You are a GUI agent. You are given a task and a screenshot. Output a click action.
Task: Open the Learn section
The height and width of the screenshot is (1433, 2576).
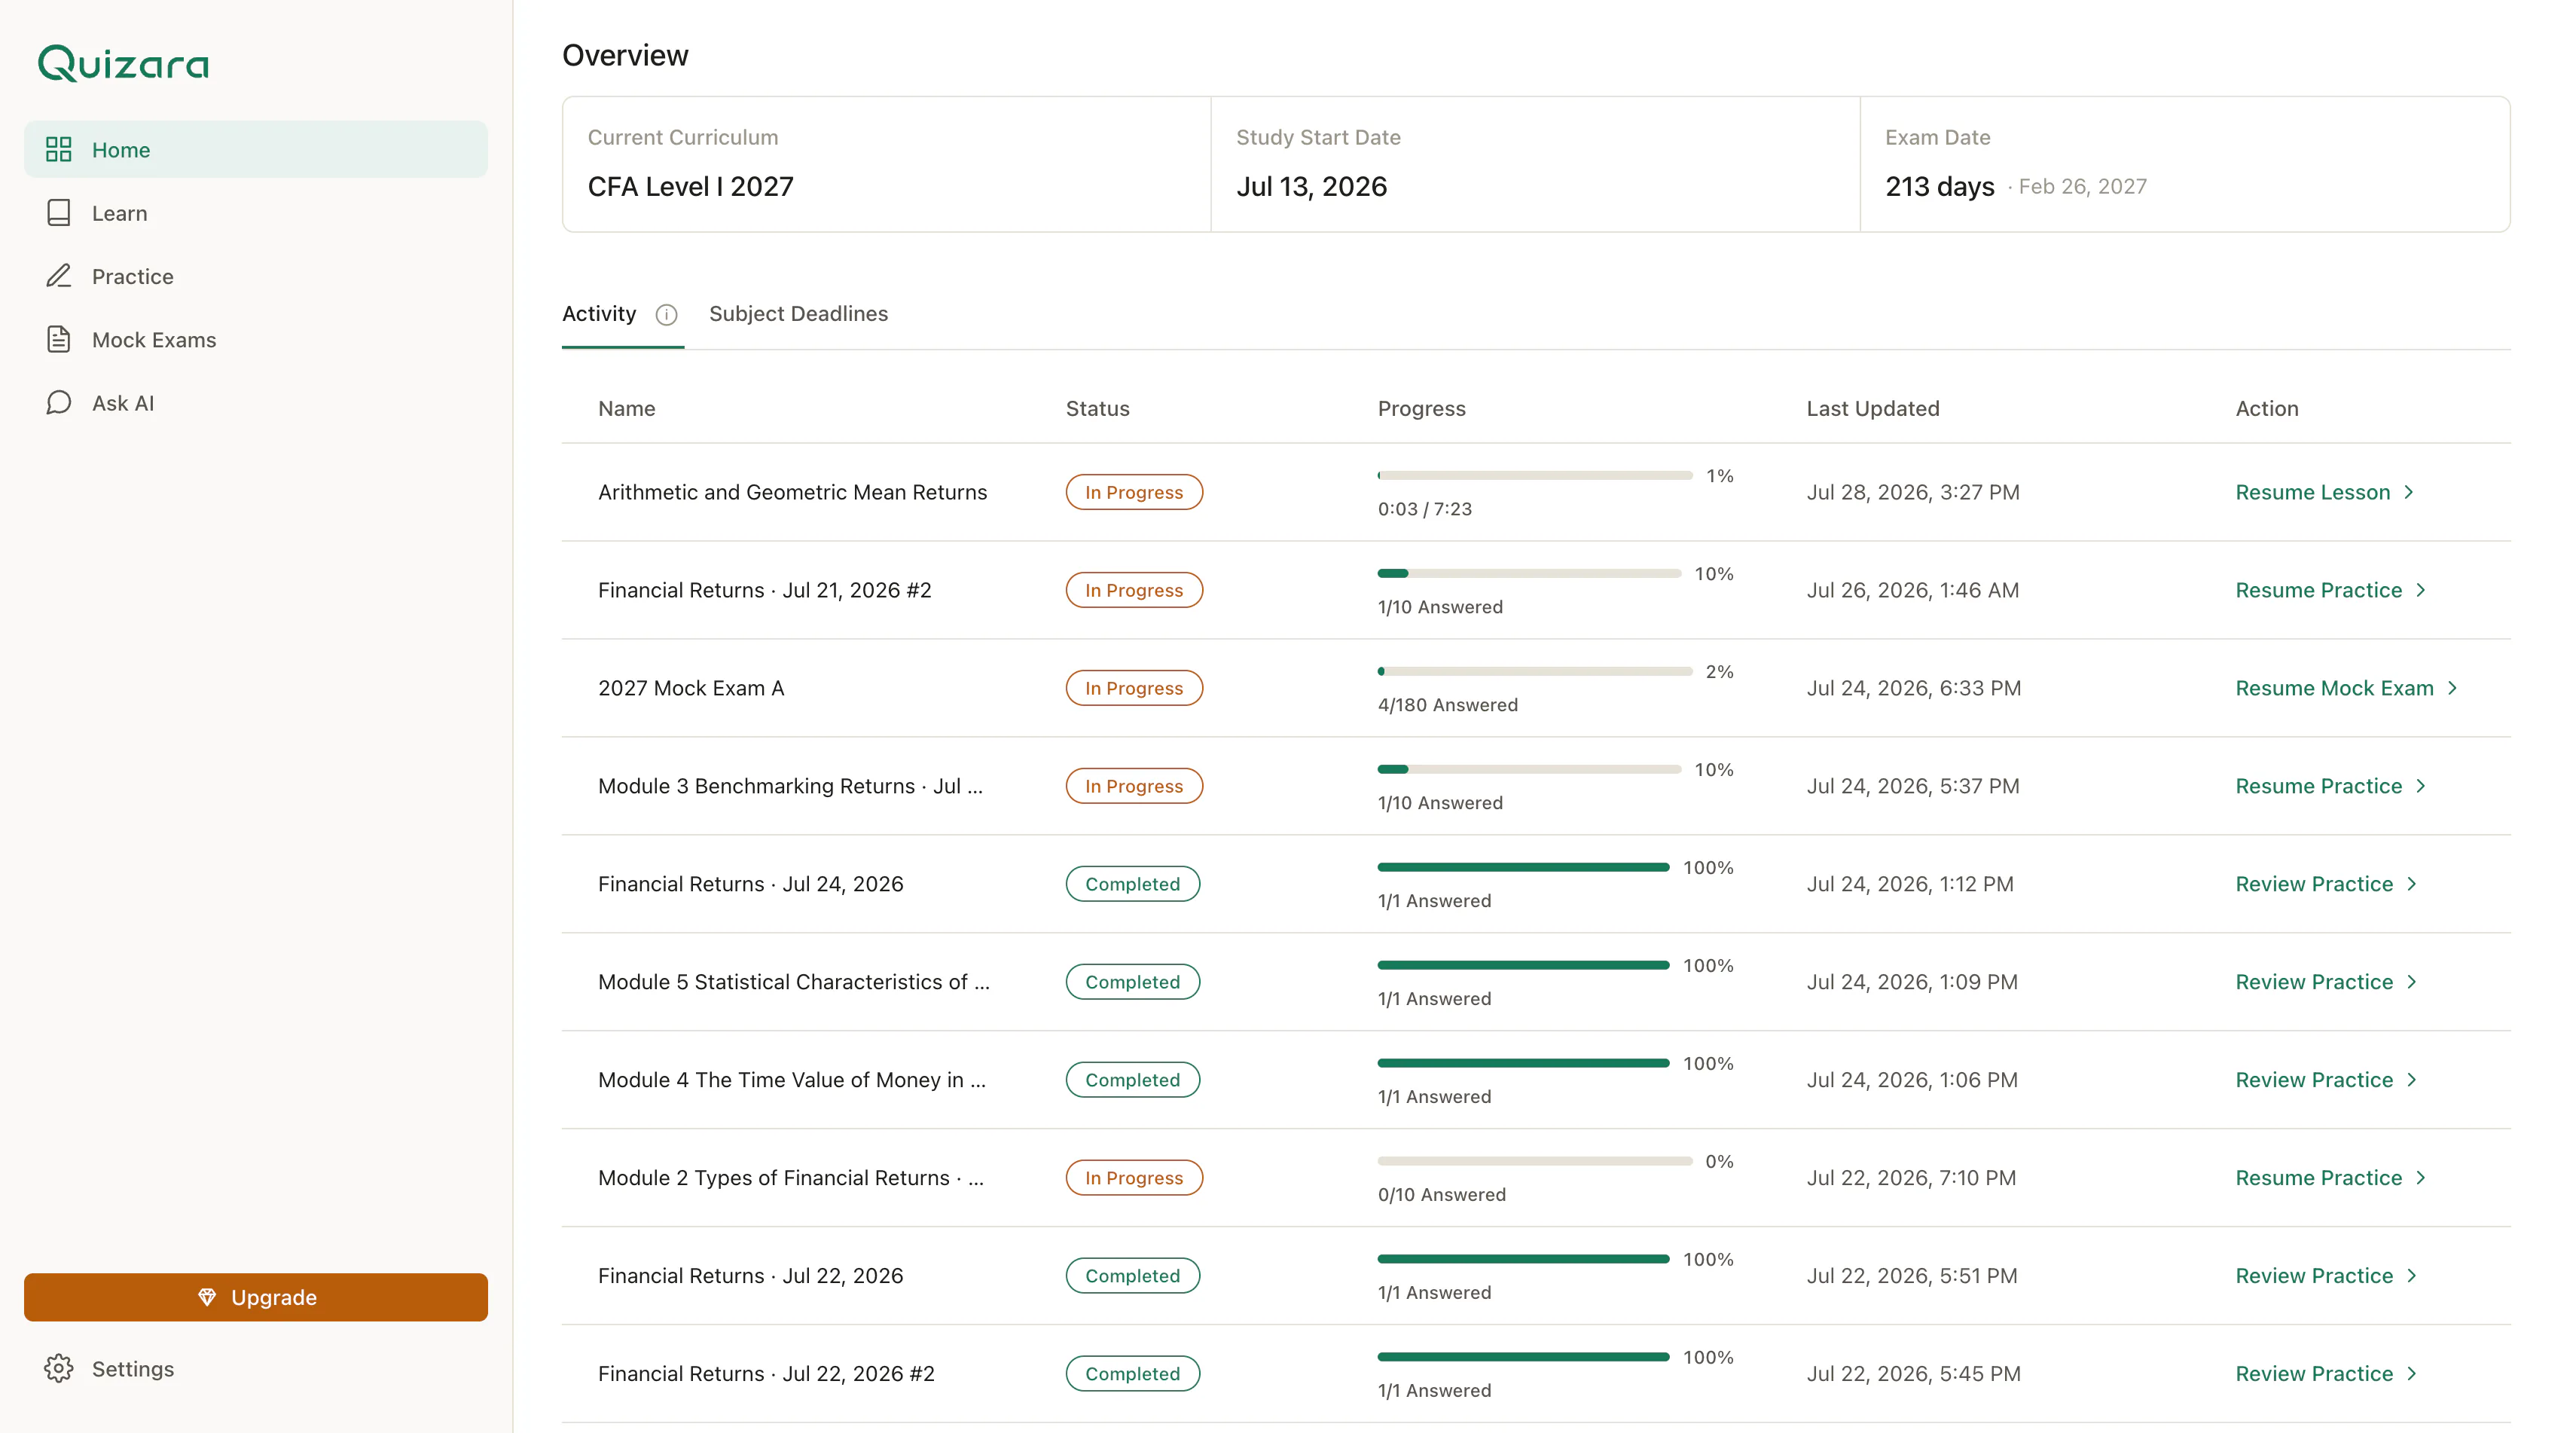pyautogui.click(x=256, y=213)
